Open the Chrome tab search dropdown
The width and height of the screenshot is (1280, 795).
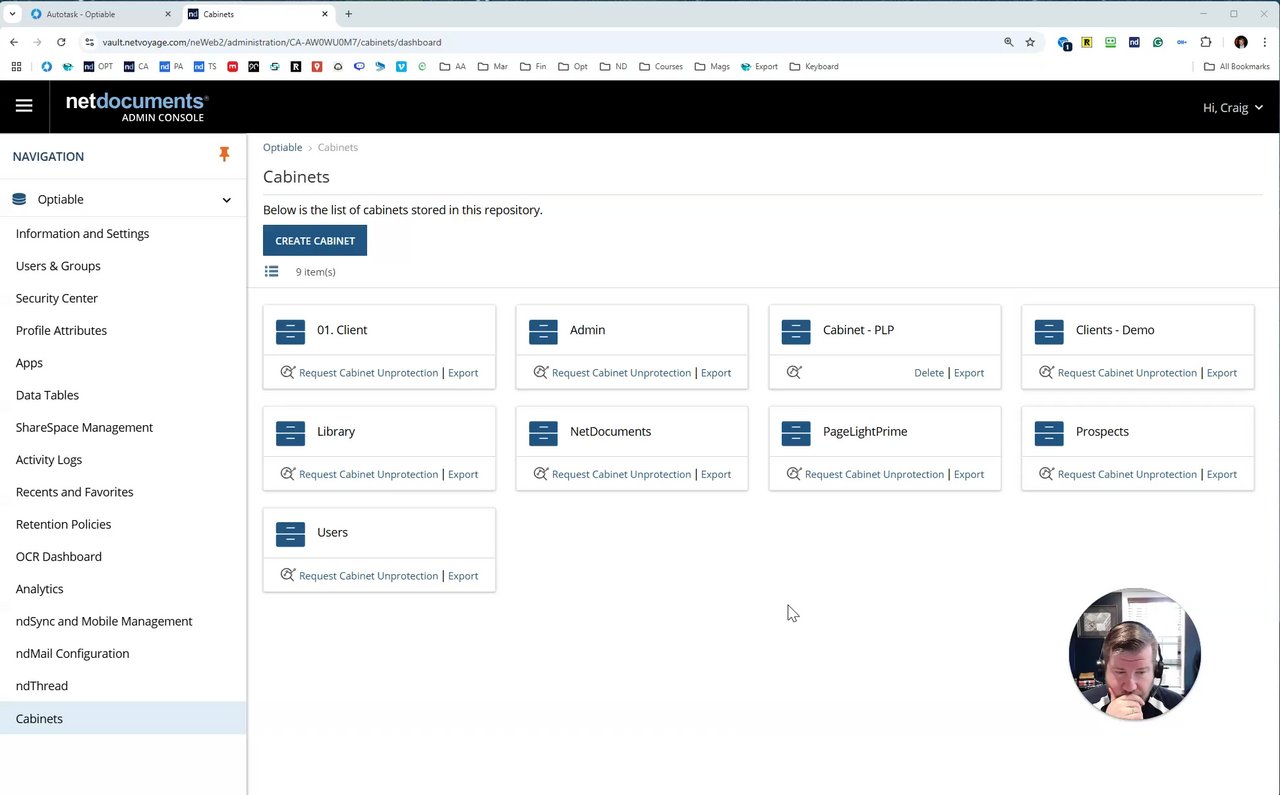tap(12, 14)
